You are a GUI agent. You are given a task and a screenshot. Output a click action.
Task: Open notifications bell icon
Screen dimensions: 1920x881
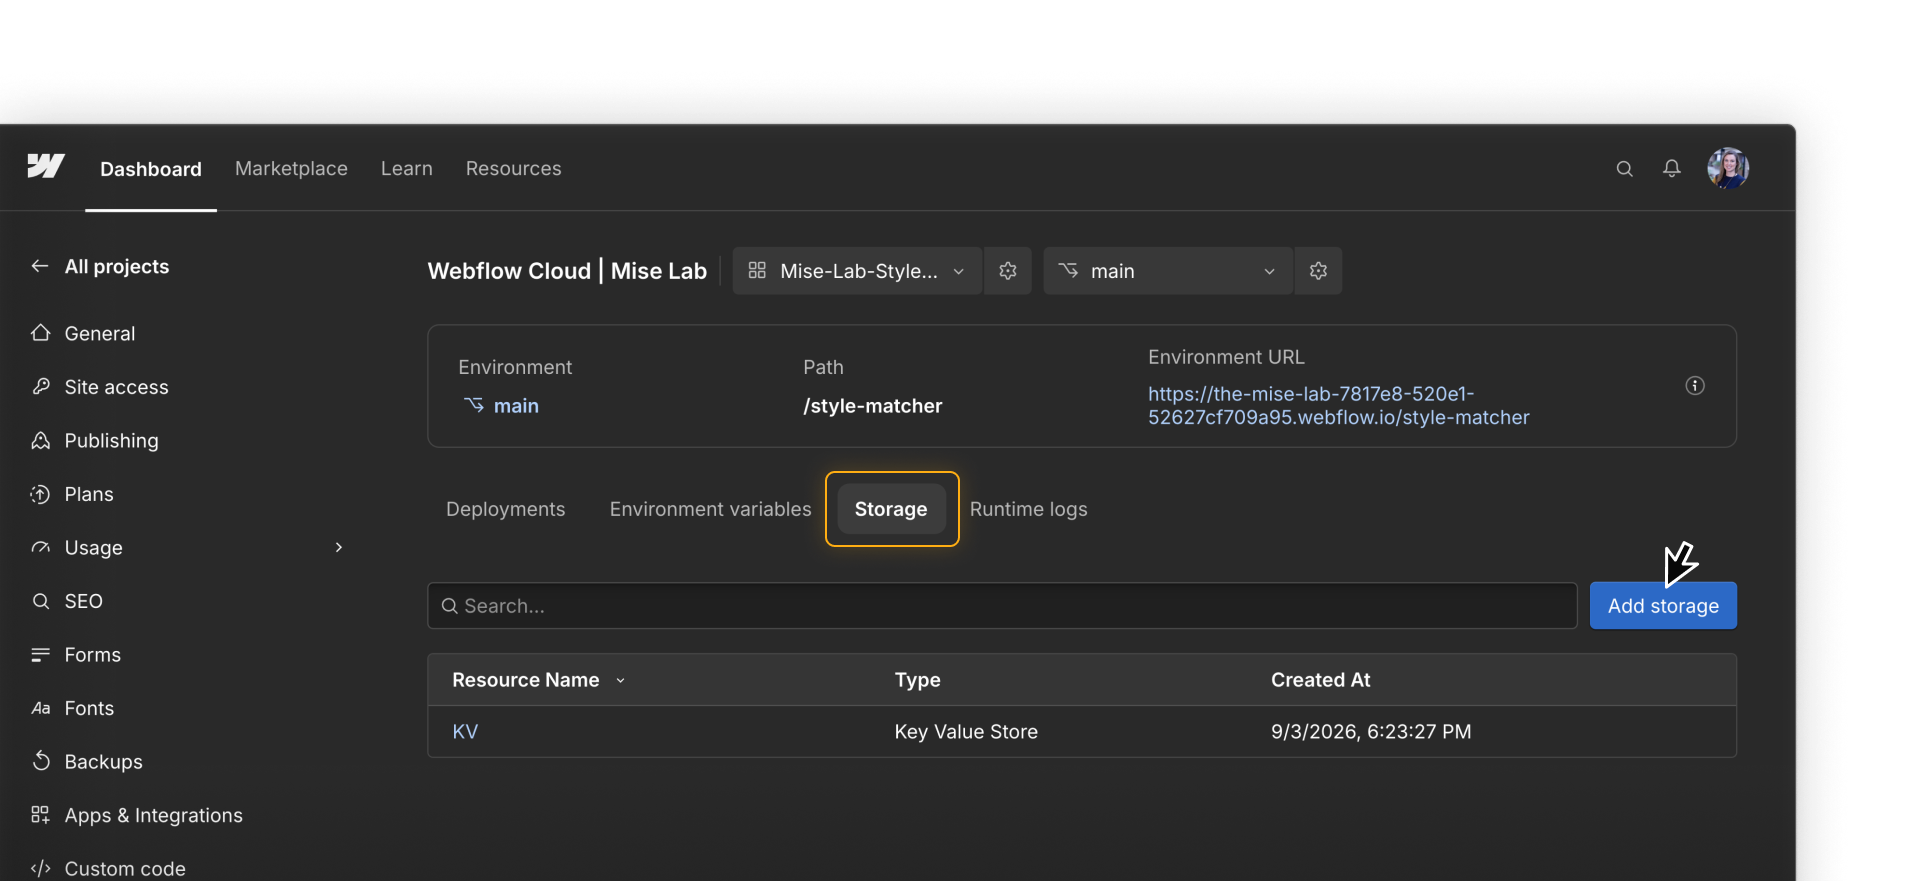click(1671, 168)
